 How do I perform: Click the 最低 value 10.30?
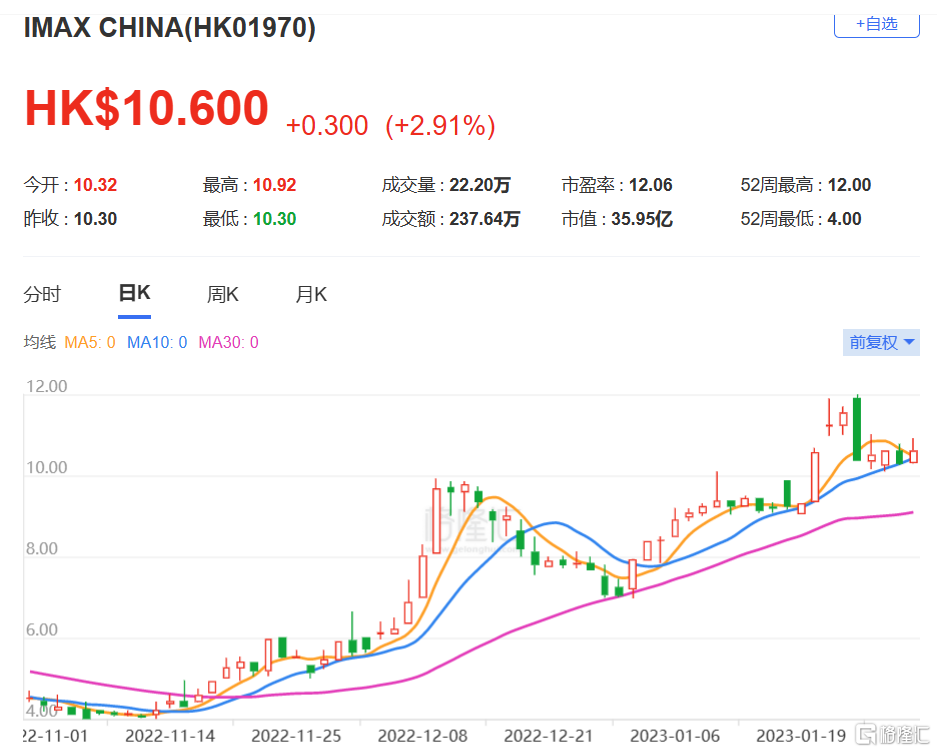(x=275, y=219)
